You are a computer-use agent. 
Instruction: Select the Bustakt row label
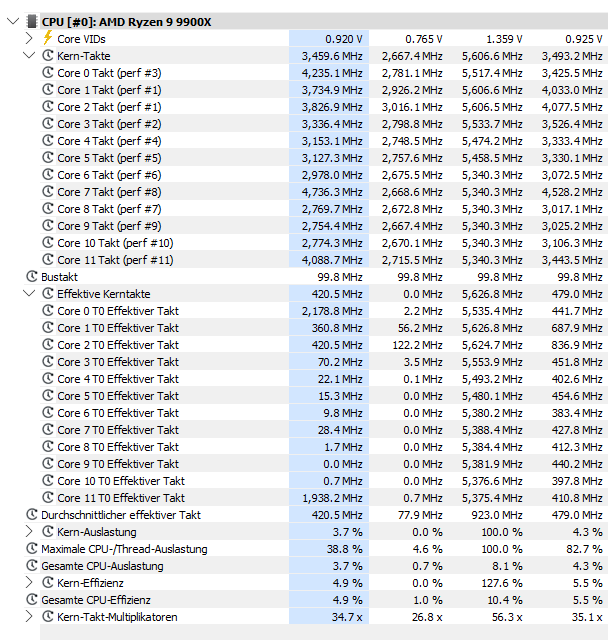(x=59, y=277)
